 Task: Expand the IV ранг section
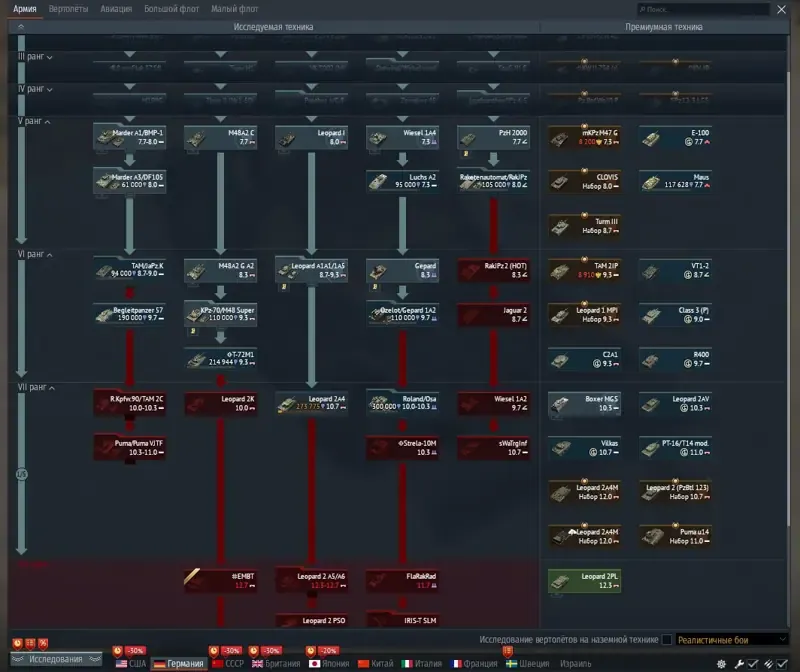(x=35, y=89)
